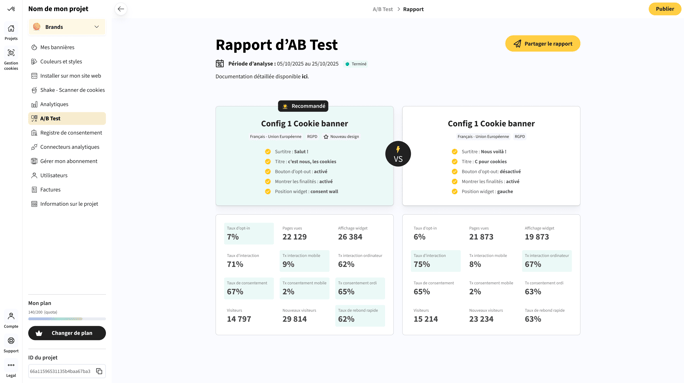This screenshot has width=684, height=383.
Task: Click the 7% Taux d'opt-in value
Action: [x=233, y=237]
